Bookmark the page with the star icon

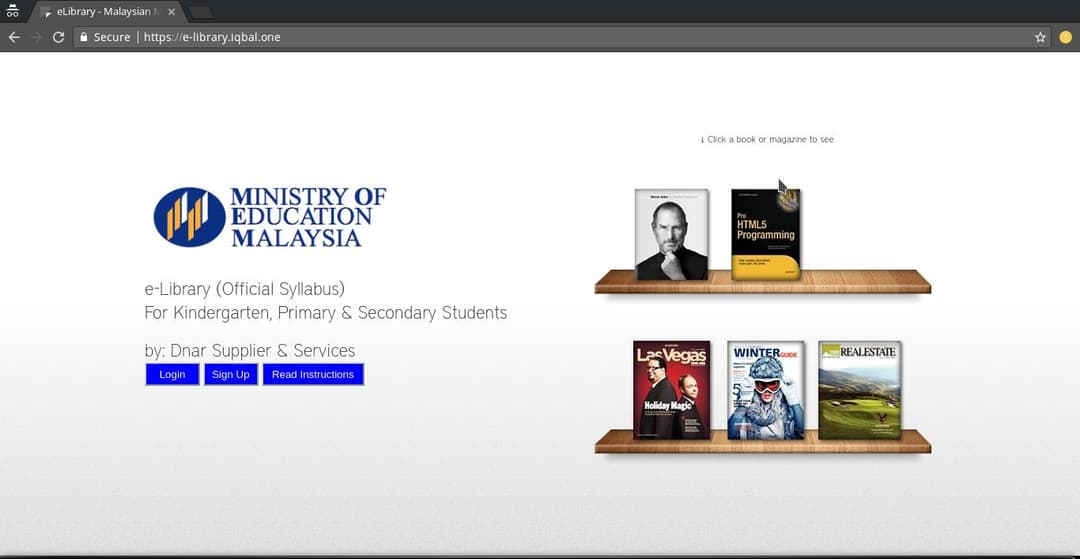click(x=1040, y=37)
